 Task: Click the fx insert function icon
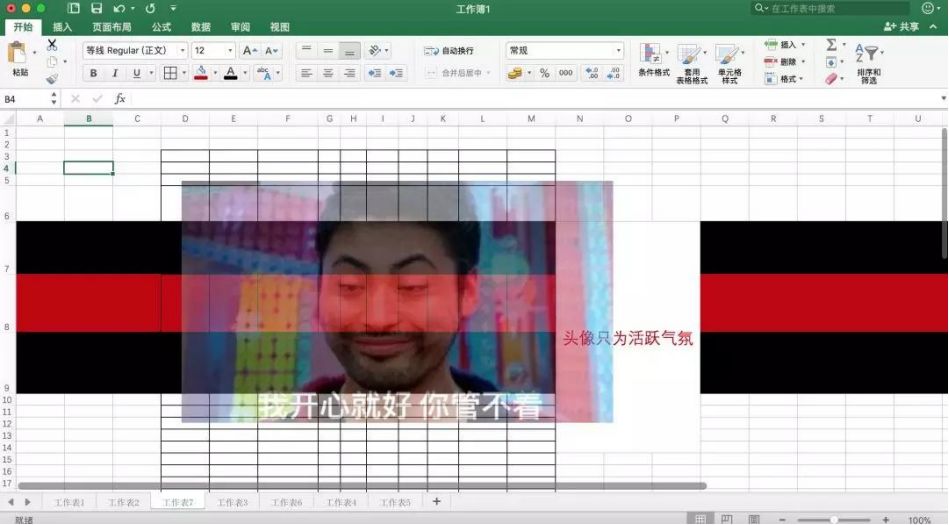pos(120,99)
